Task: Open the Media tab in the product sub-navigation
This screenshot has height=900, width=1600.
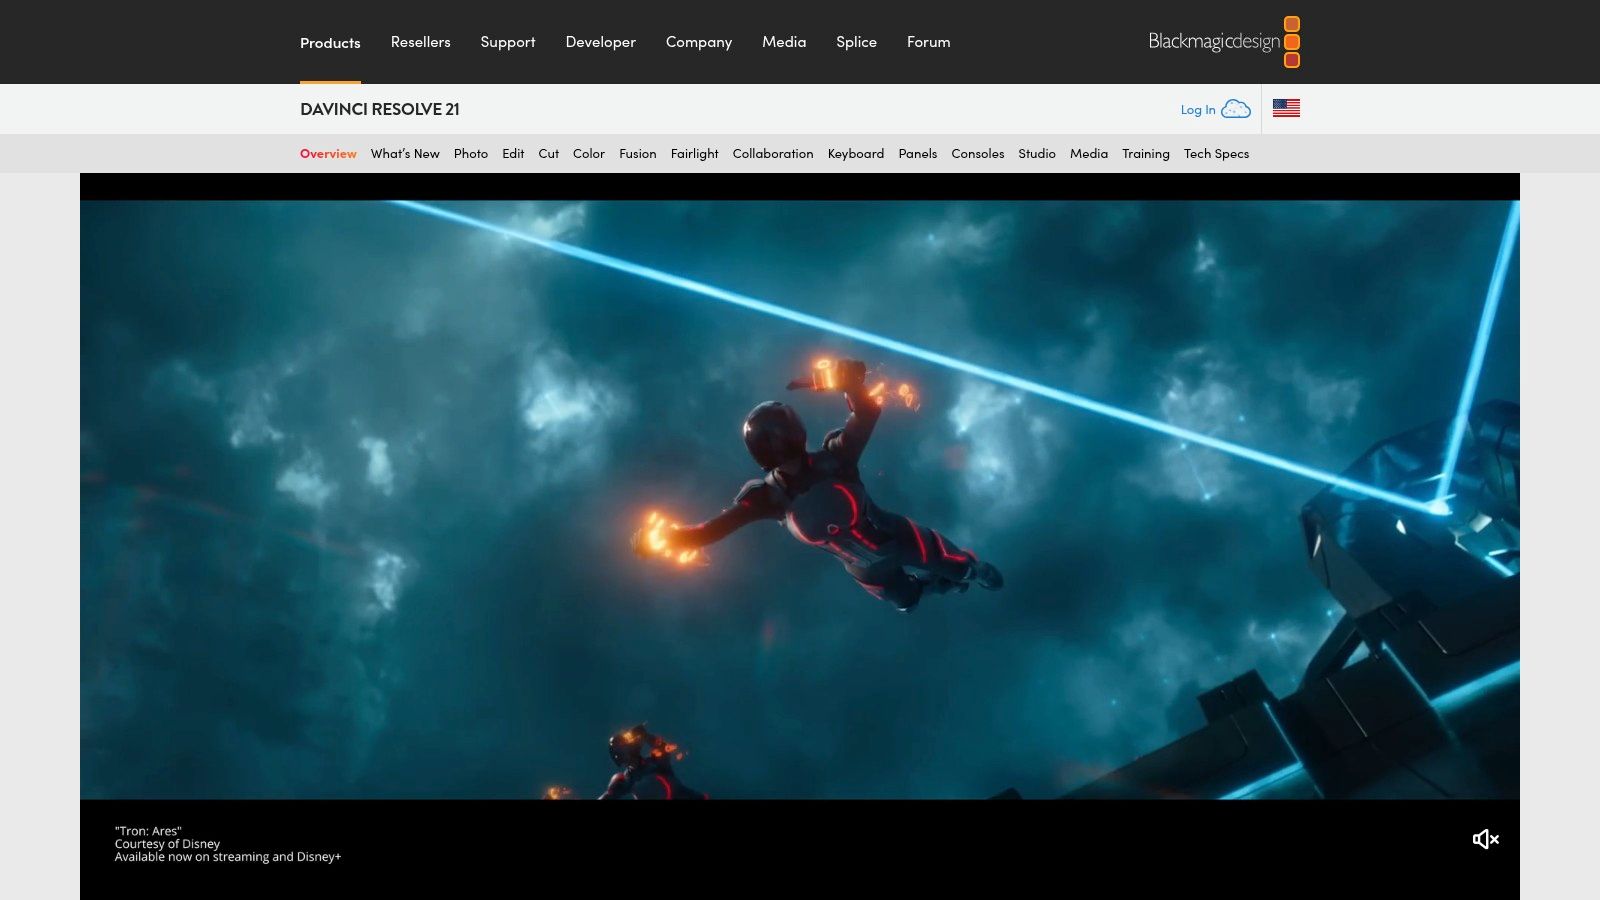Action: click(1089, 154)
